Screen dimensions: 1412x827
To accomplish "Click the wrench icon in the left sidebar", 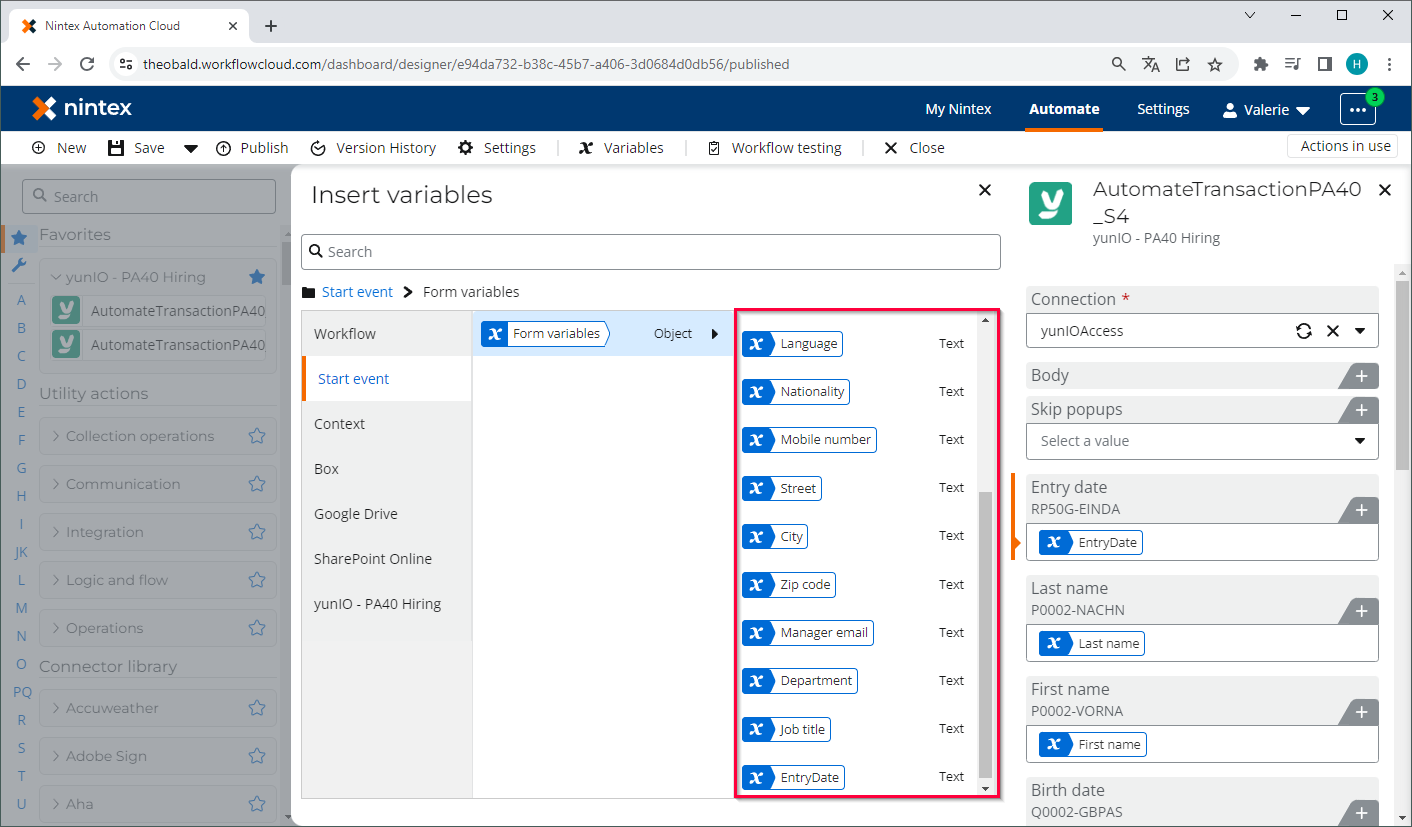I will (x=19, y=265).
